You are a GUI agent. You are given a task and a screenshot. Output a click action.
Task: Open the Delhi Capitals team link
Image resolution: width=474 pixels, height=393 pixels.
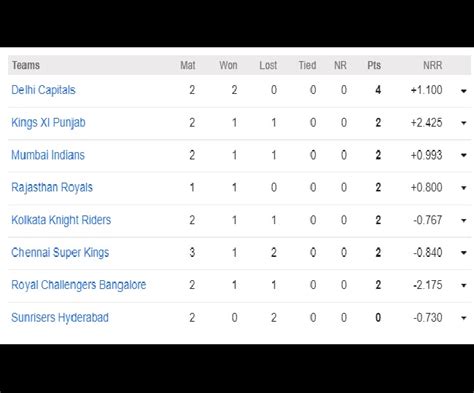(x=43, y=90)
